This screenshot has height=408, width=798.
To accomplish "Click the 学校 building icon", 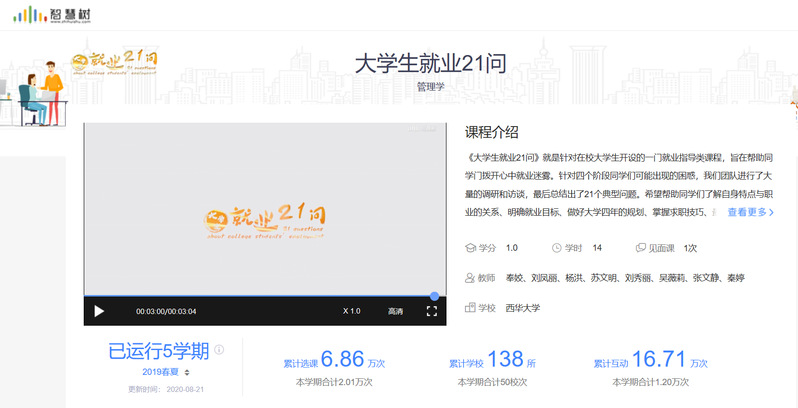I will pos(470,308).
